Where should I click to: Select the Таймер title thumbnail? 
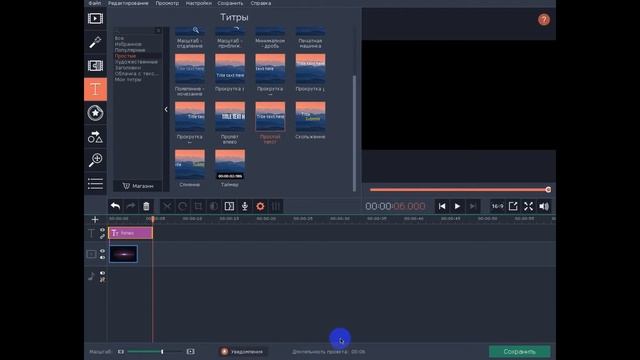click(230, 164)
